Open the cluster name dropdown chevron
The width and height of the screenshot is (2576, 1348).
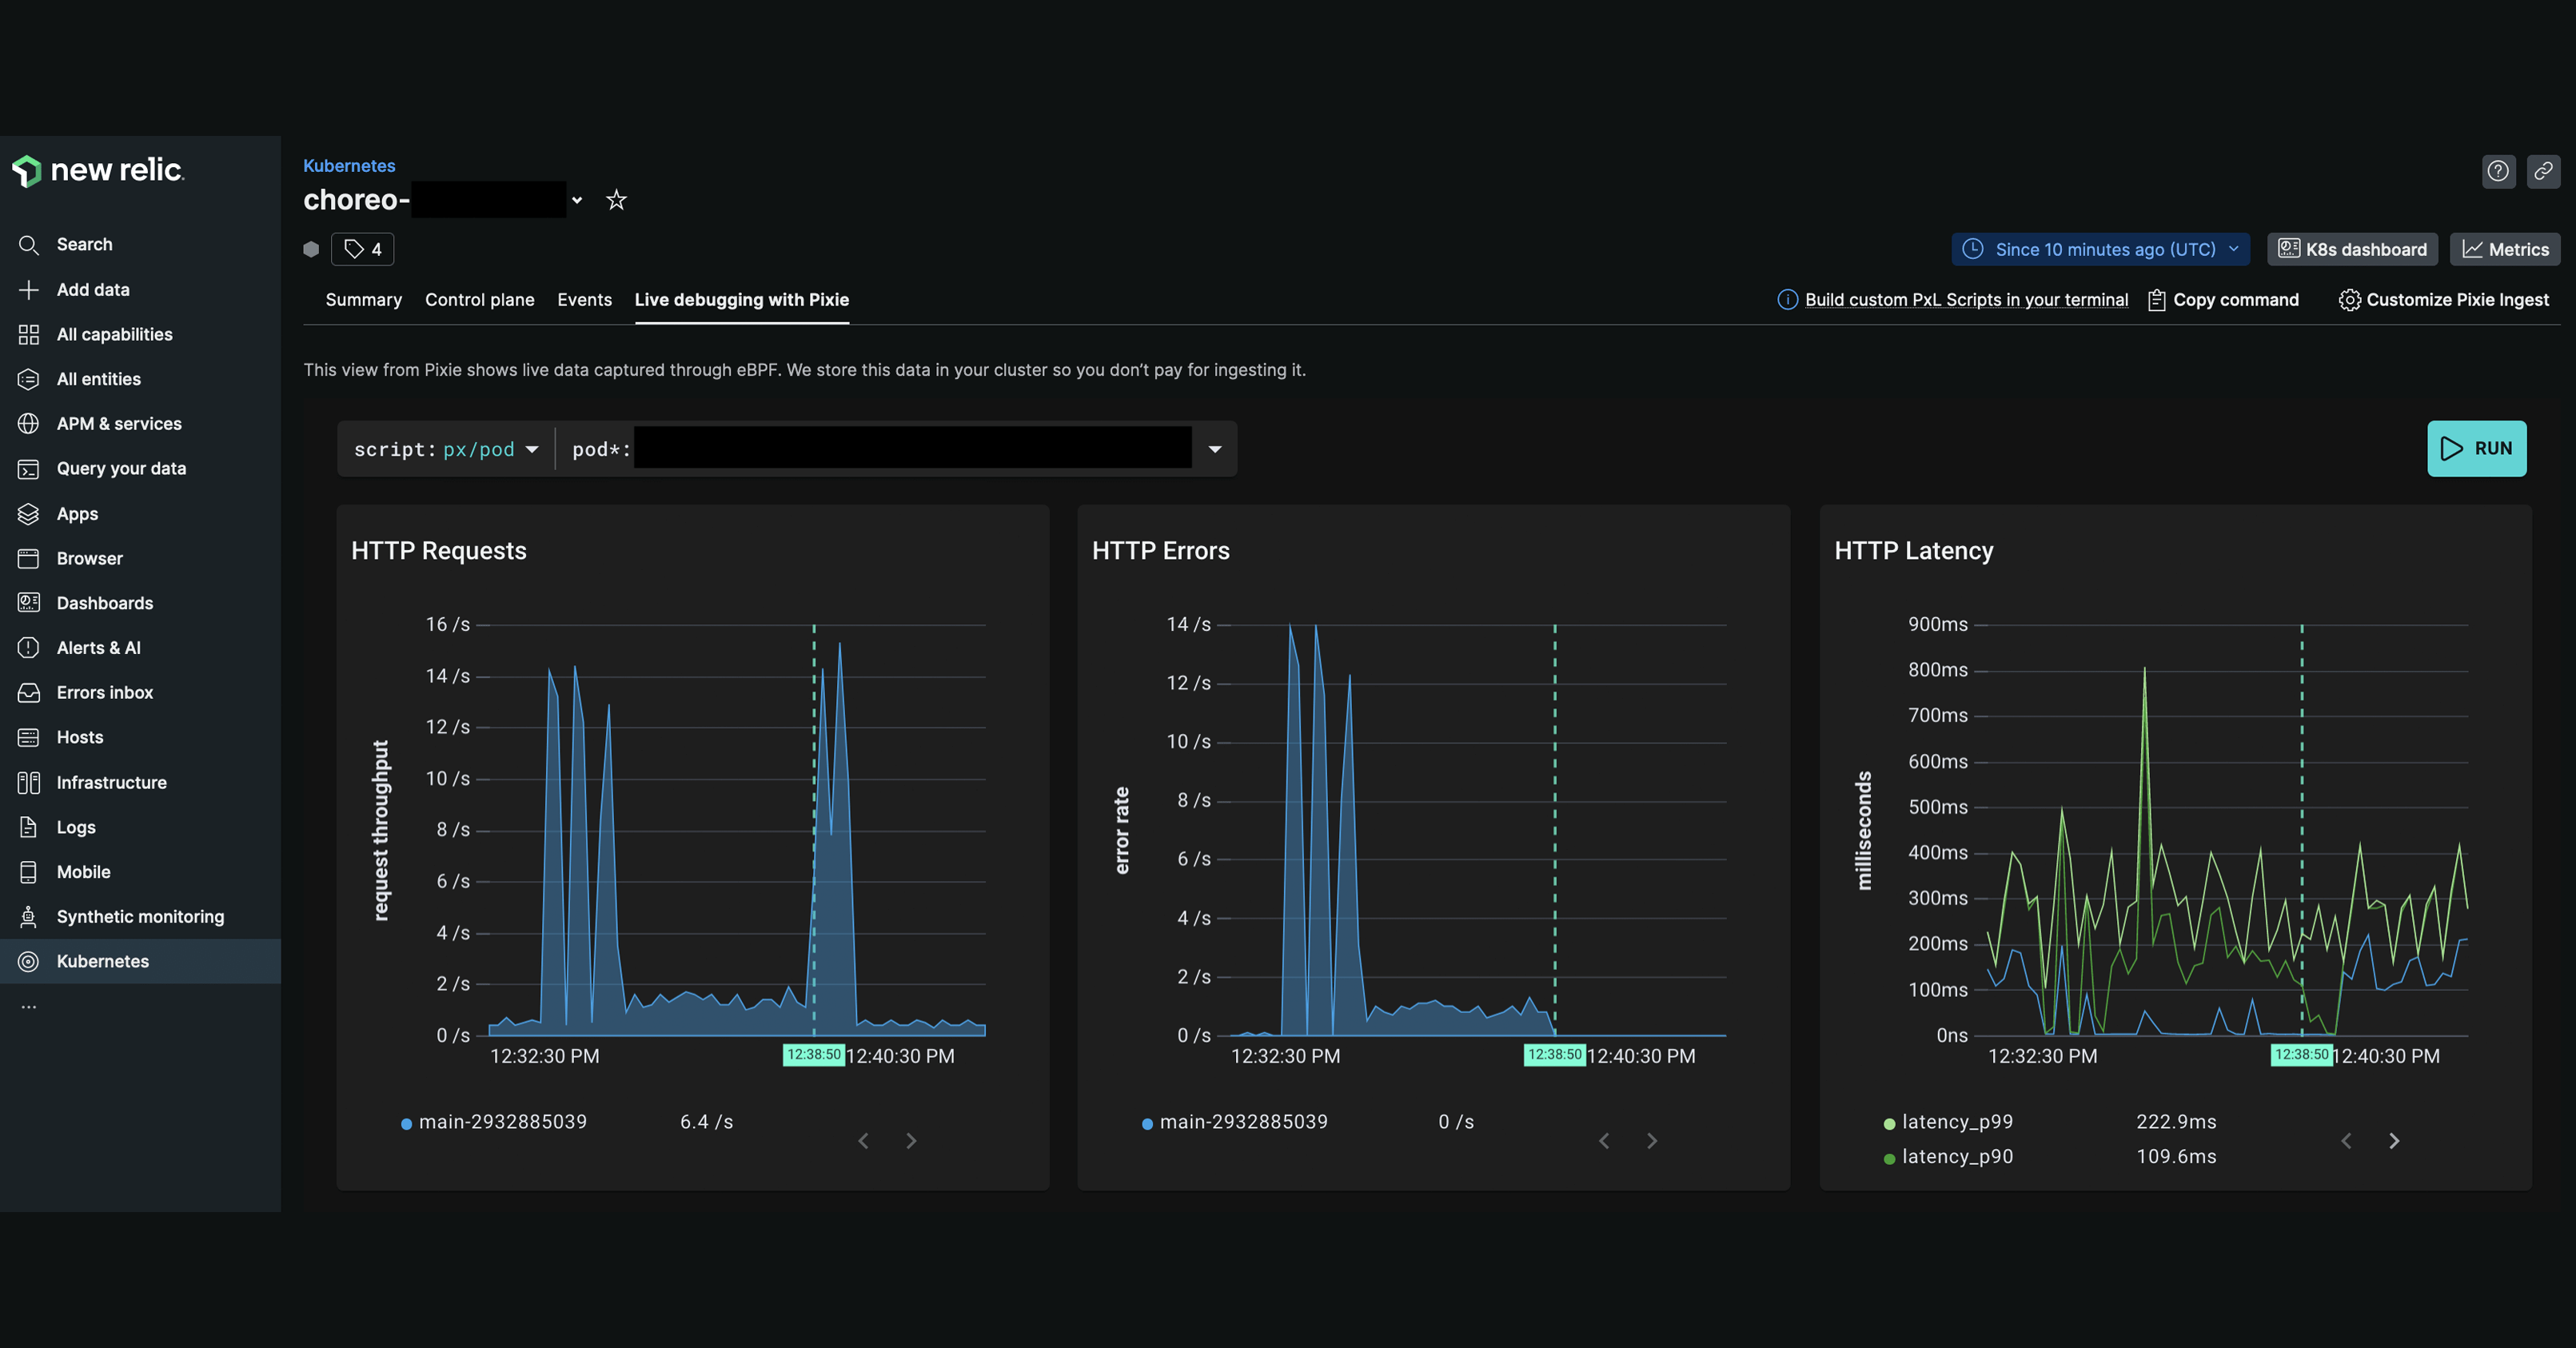tap(577, 200)
